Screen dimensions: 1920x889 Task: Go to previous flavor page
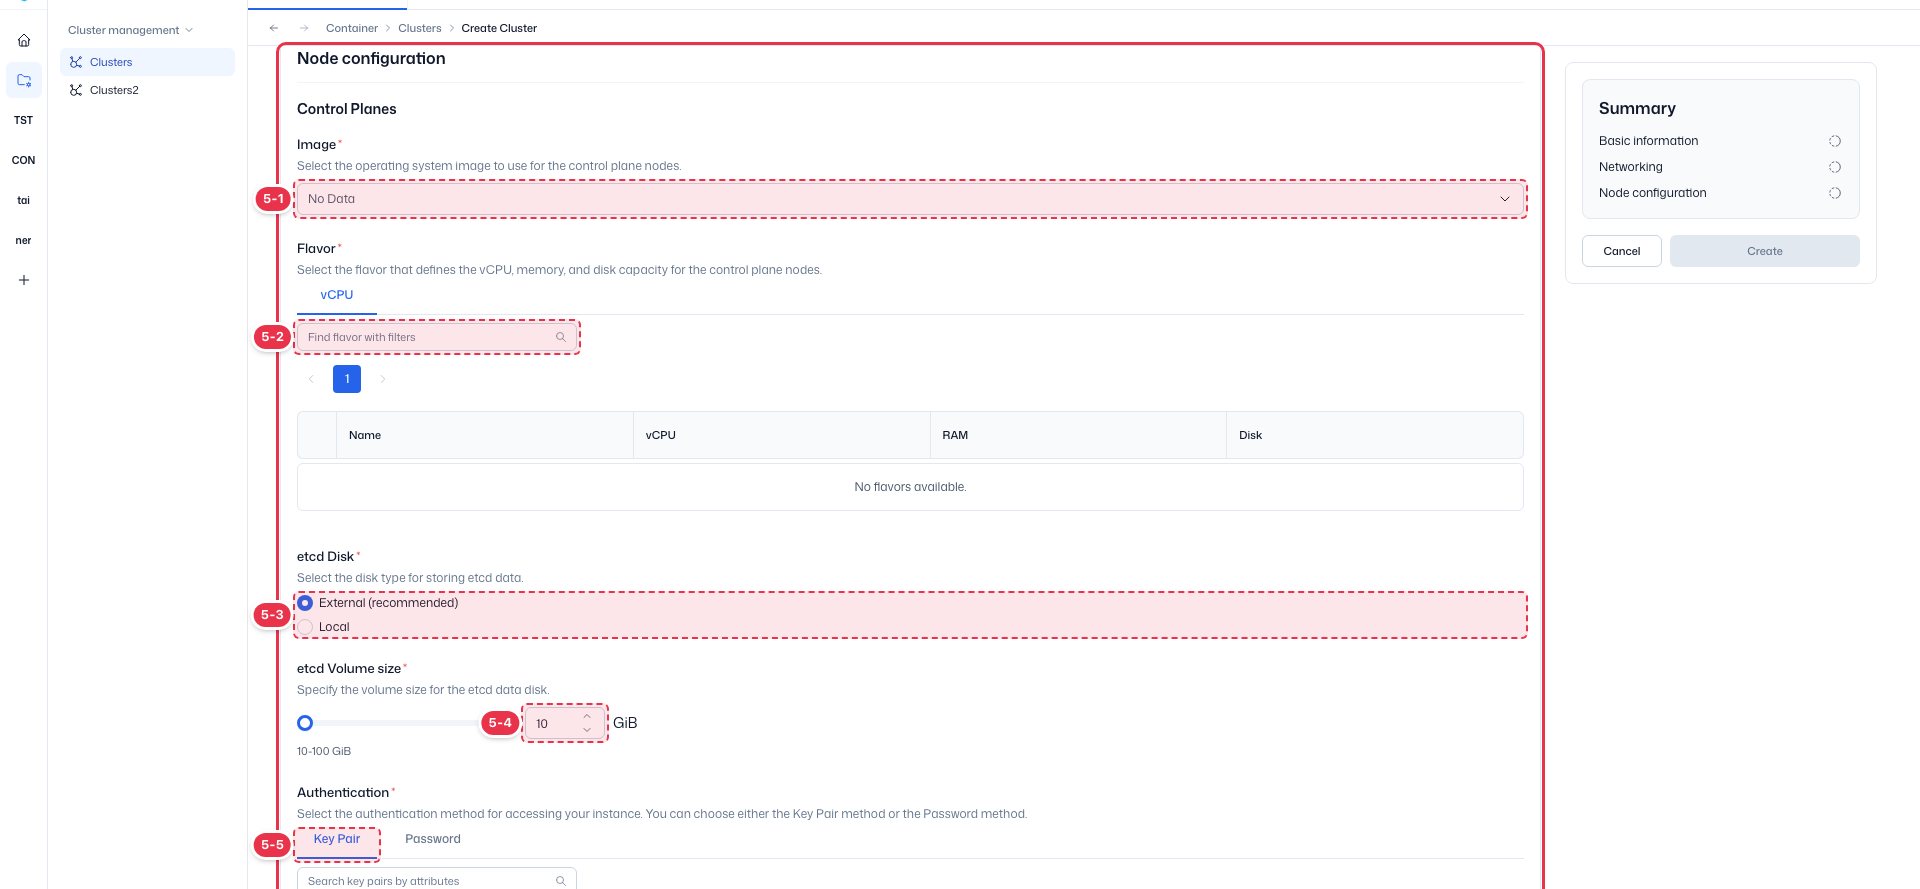coord(311,379)
